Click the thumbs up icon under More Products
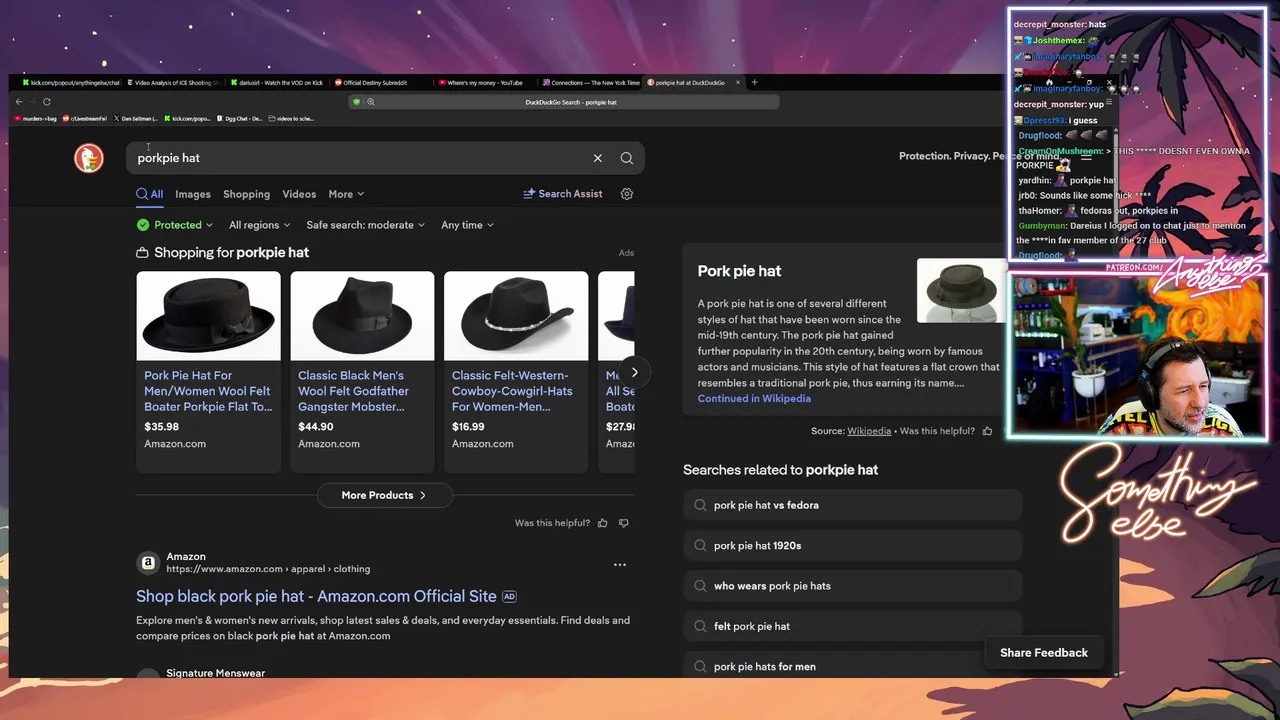This screenshot has height=720, width=1280. click(x=602, y=523)
